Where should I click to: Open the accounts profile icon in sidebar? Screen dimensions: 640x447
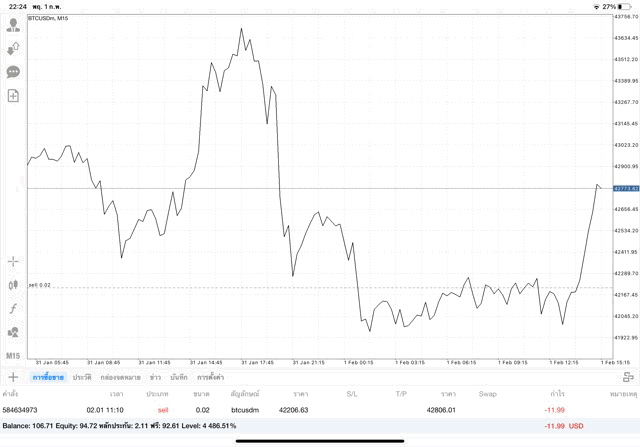[13, 26]
